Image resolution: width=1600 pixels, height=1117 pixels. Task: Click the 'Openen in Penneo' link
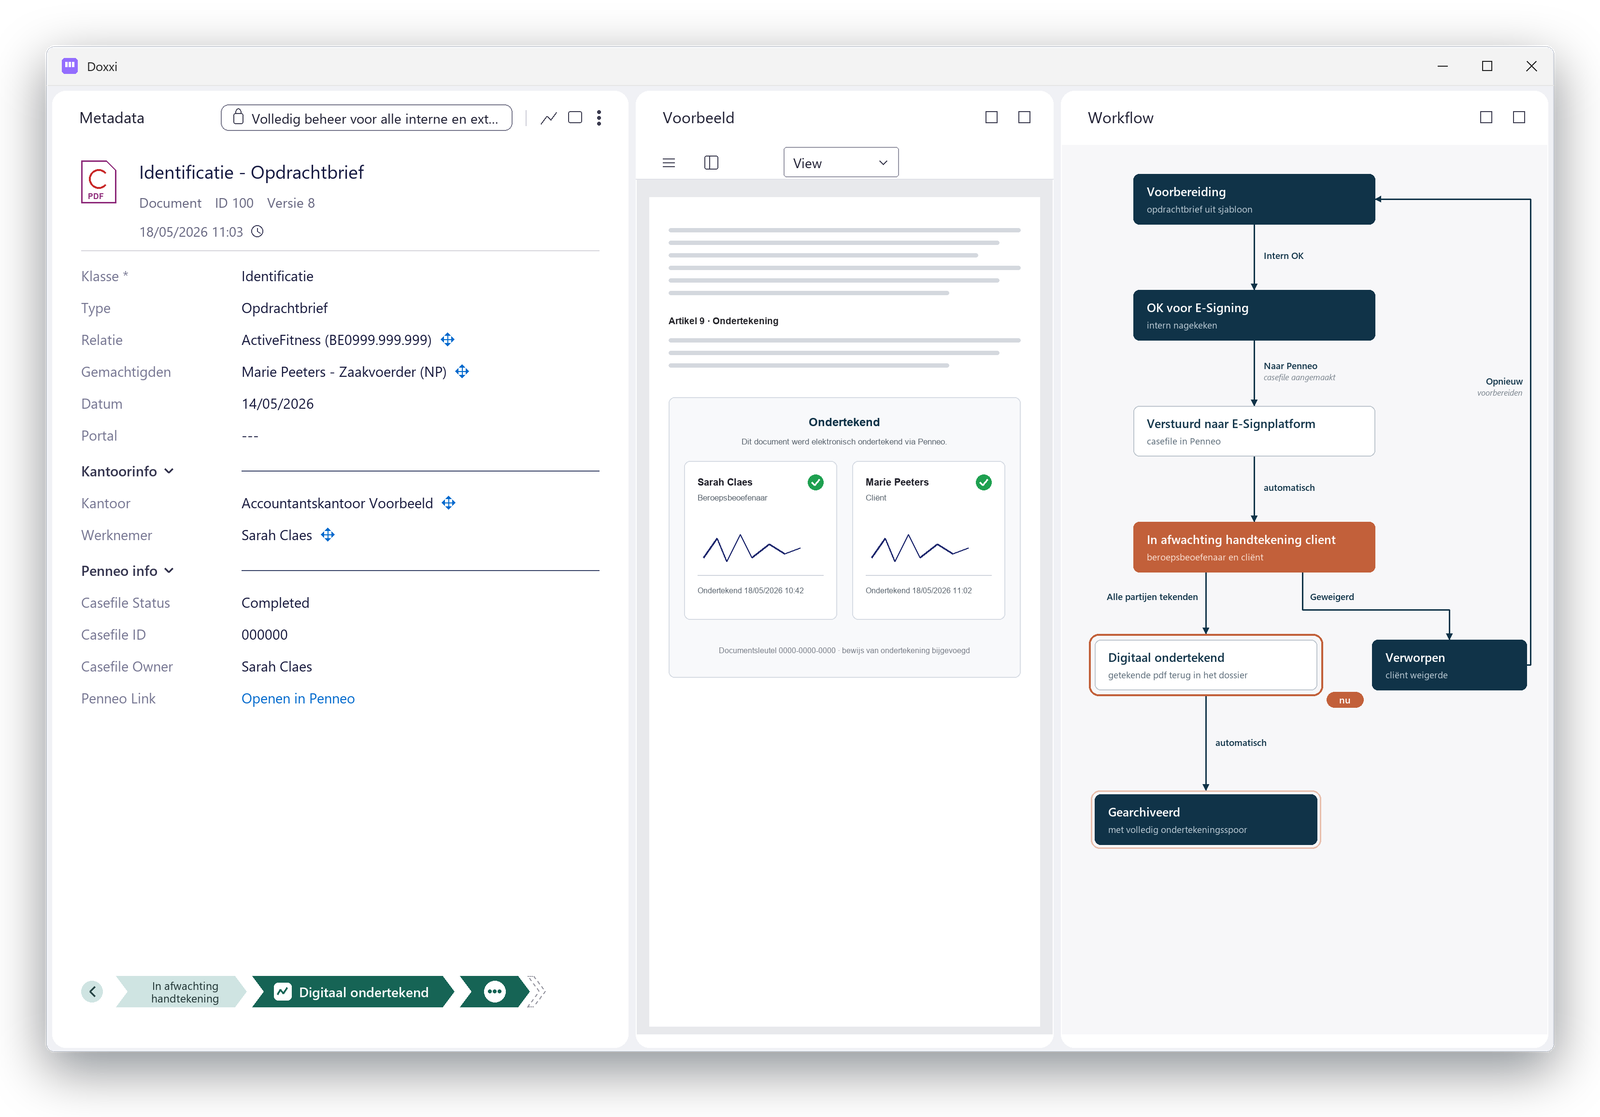click(298, 699)
